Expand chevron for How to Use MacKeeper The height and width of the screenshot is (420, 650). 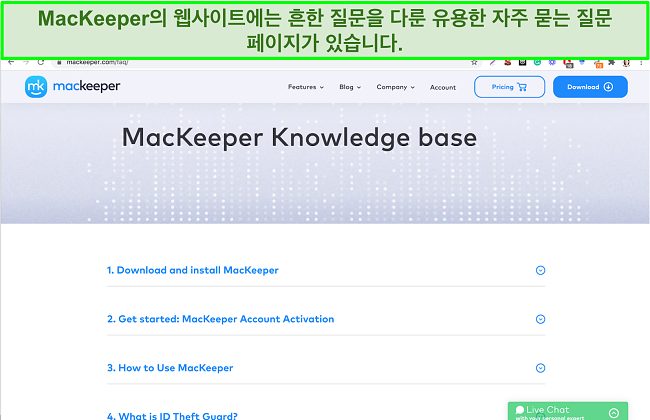tap(540, 368)
